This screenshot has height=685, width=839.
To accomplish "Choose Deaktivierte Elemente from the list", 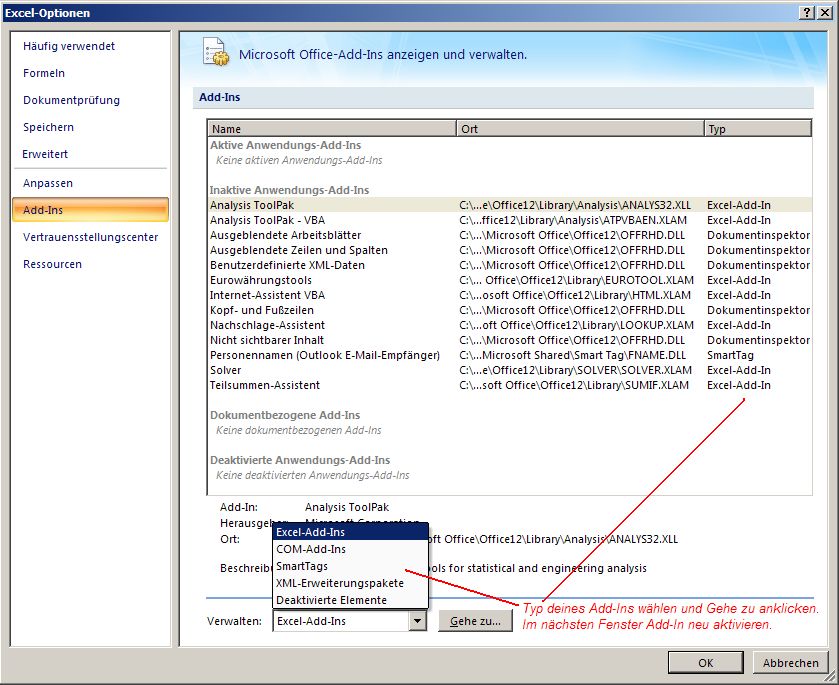I will [x=350, y=600].
